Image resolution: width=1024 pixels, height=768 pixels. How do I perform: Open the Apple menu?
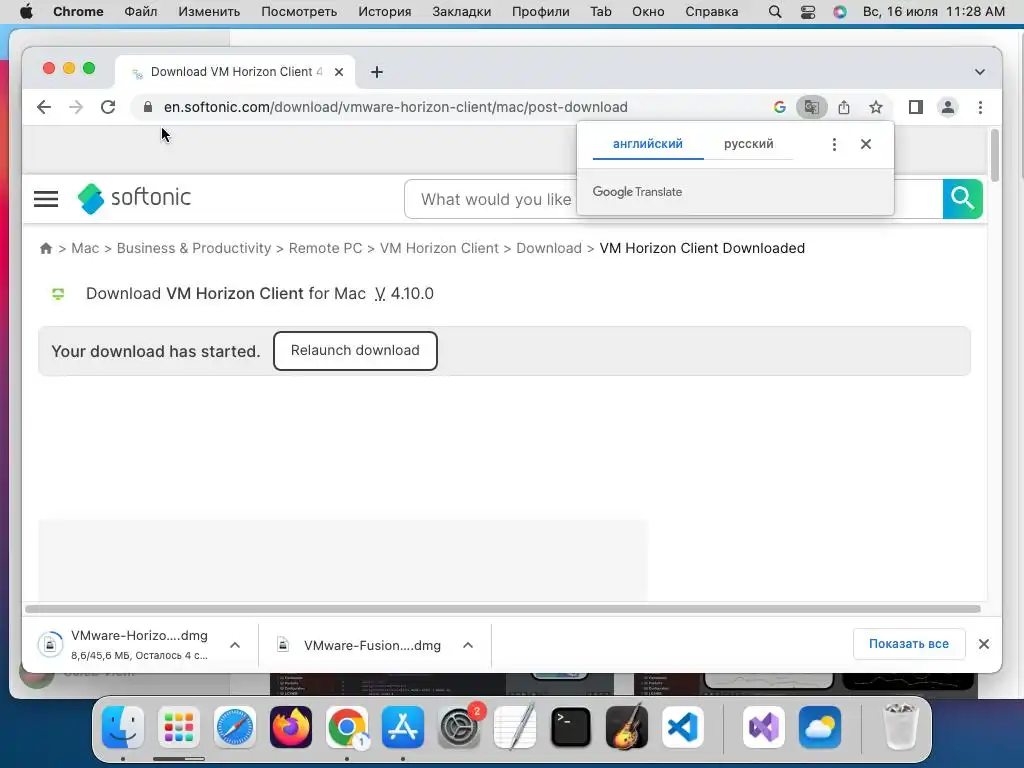pos(26,12)
